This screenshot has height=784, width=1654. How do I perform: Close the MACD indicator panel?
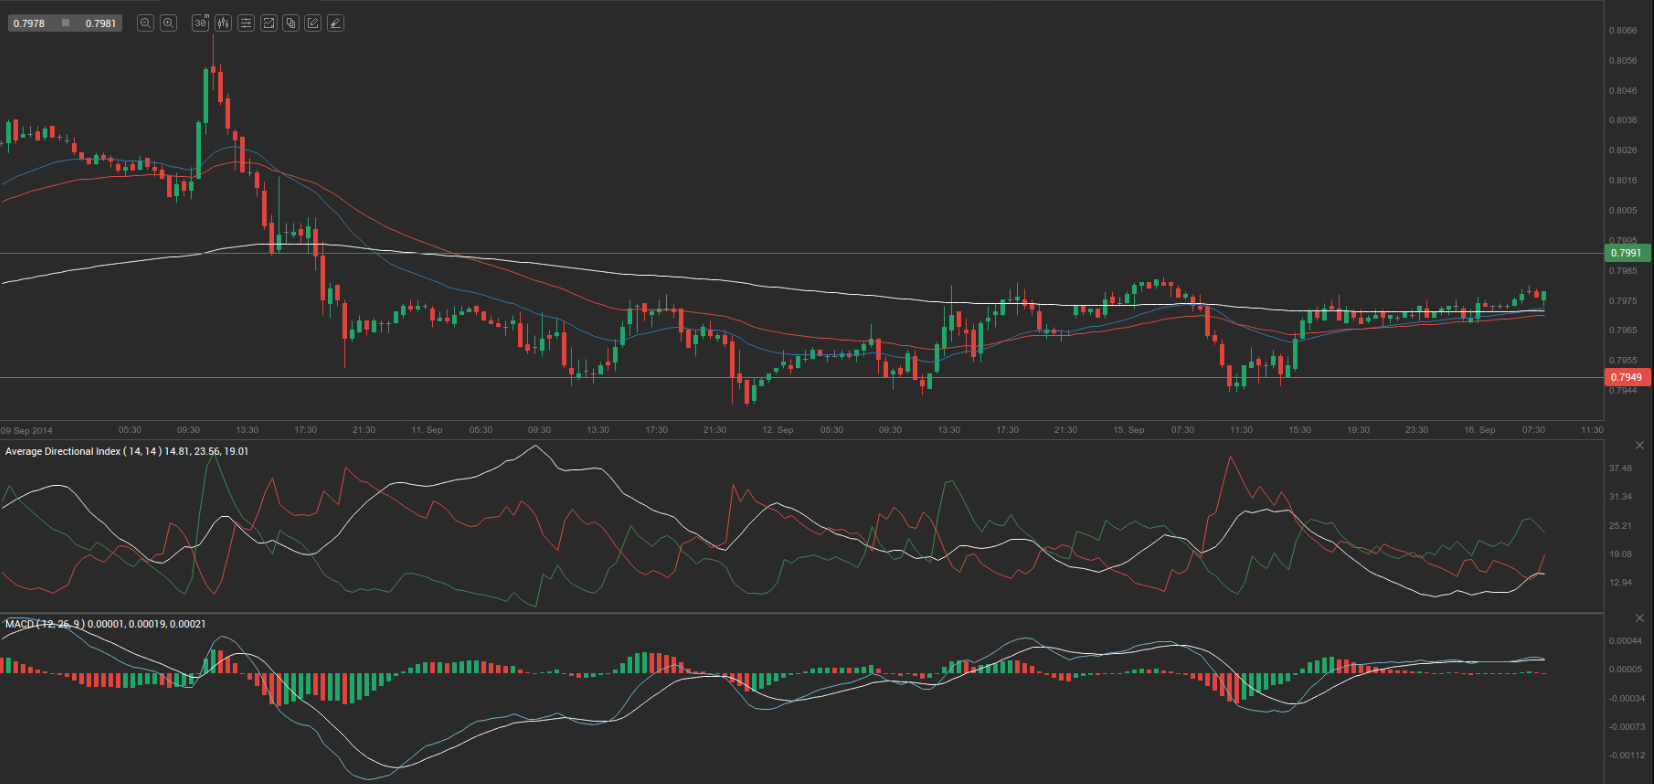click(1639, 618)
